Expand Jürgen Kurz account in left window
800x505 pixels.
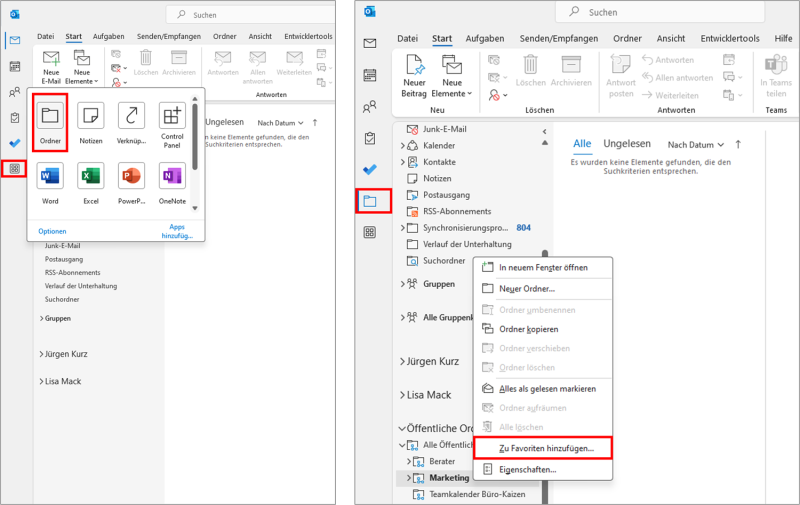[41, 354]
